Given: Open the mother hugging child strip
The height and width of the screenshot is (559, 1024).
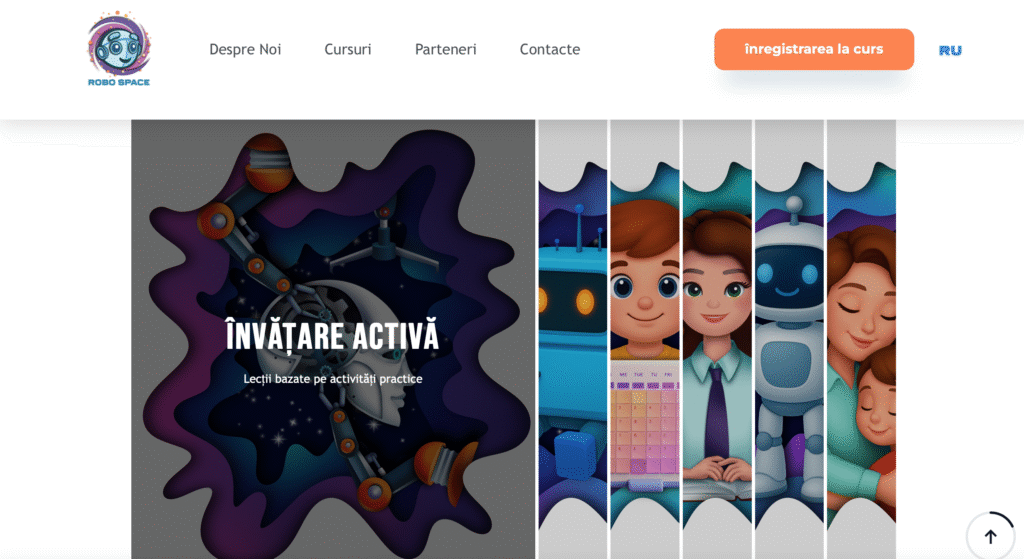Looking at the screenshot, I should coord(861,339).
